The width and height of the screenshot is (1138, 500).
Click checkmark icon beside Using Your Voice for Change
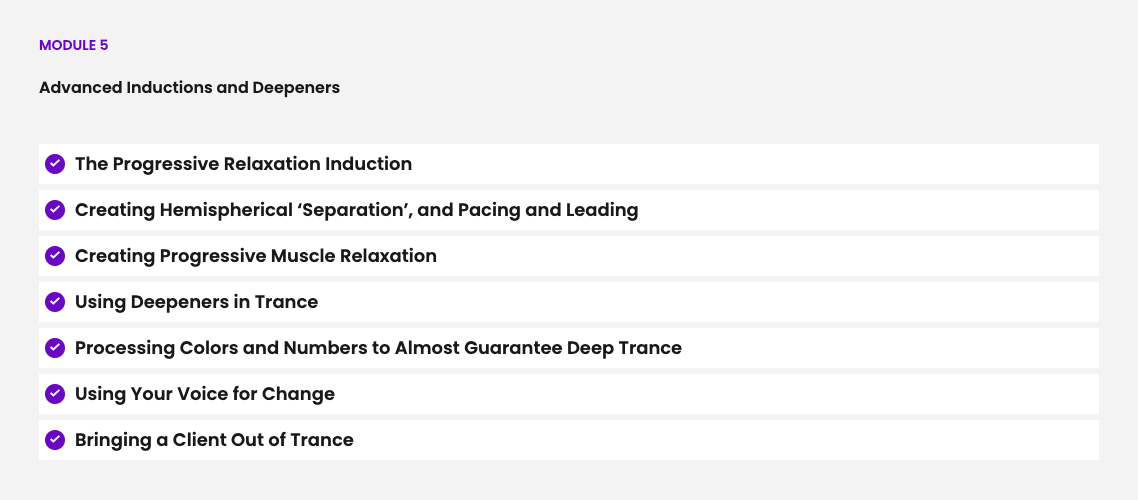55,394
